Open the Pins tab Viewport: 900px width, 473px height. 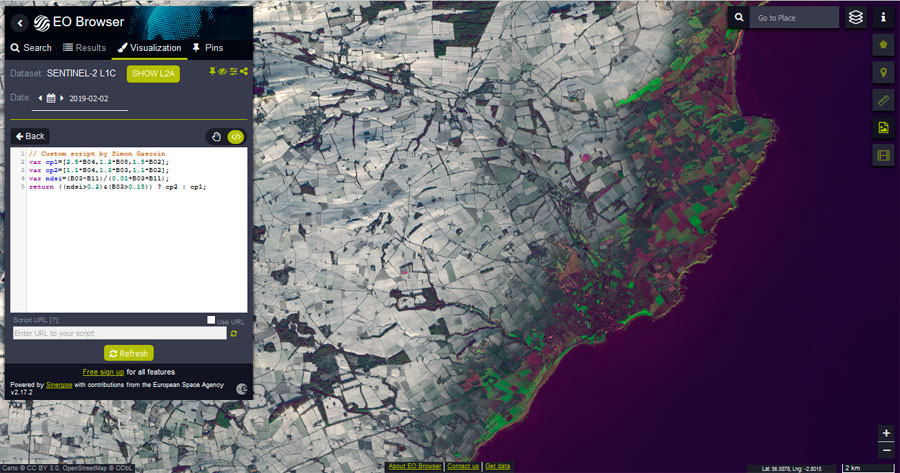(208, 48)
